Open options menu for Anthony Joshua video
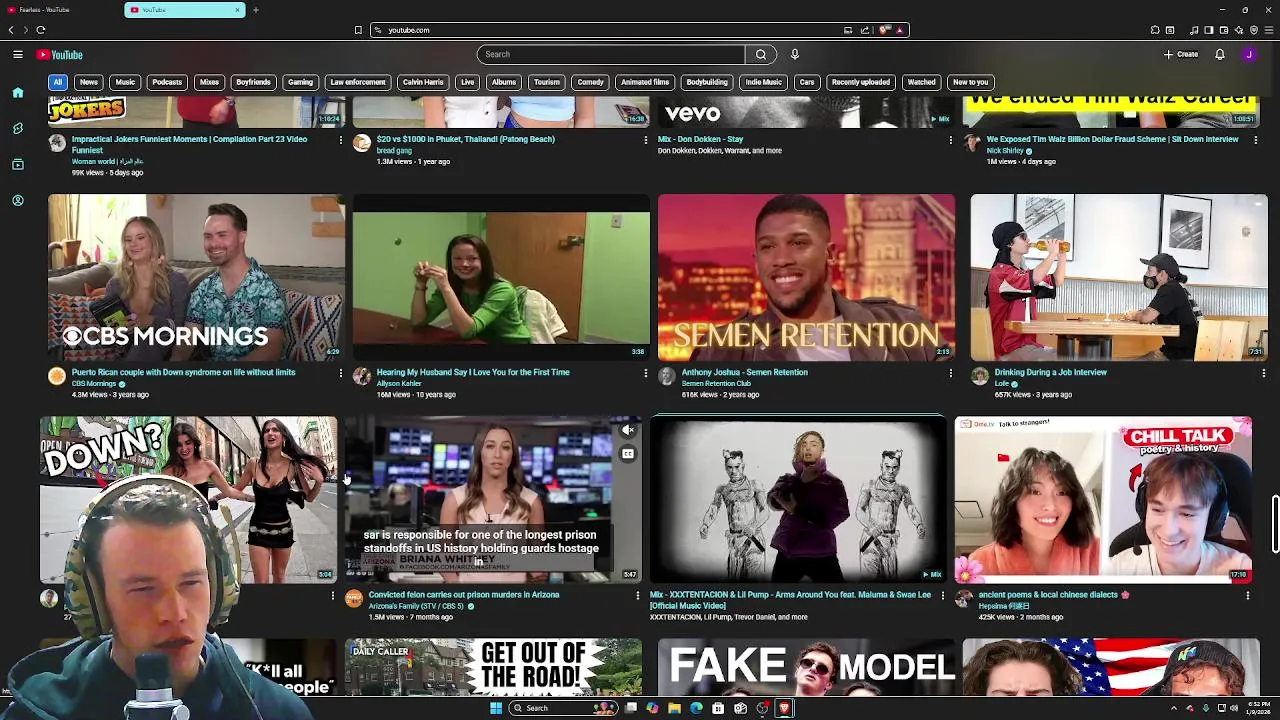1280x720 pixels. click(x=950, y=373)
